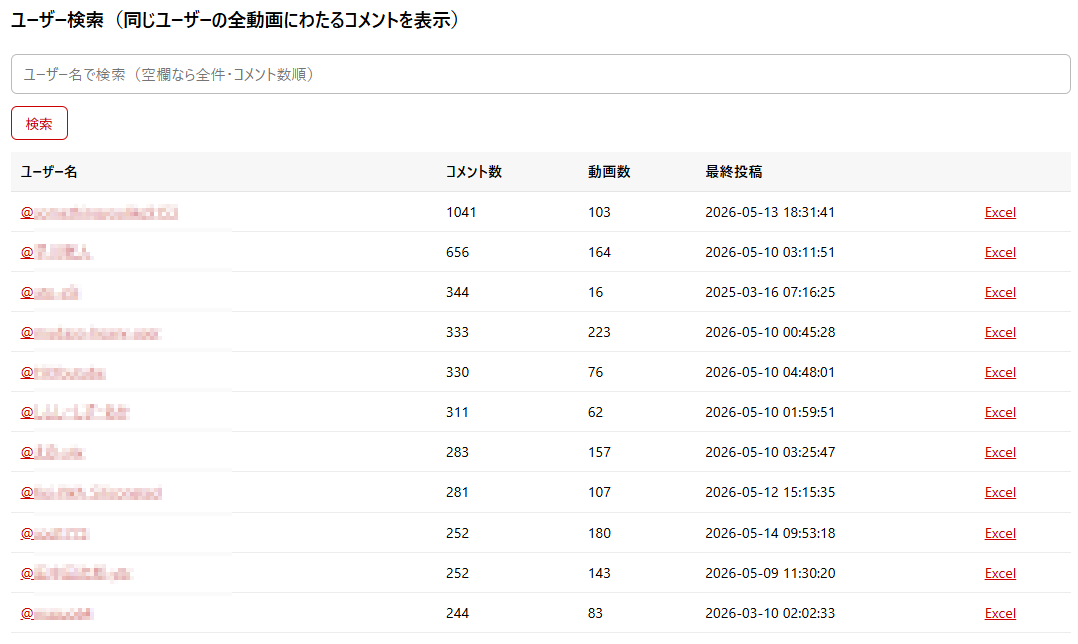Select the date 2025-03-16 07:16:25
The height and width of the screenshot is (644, 1078).
[x=770, y=292]
